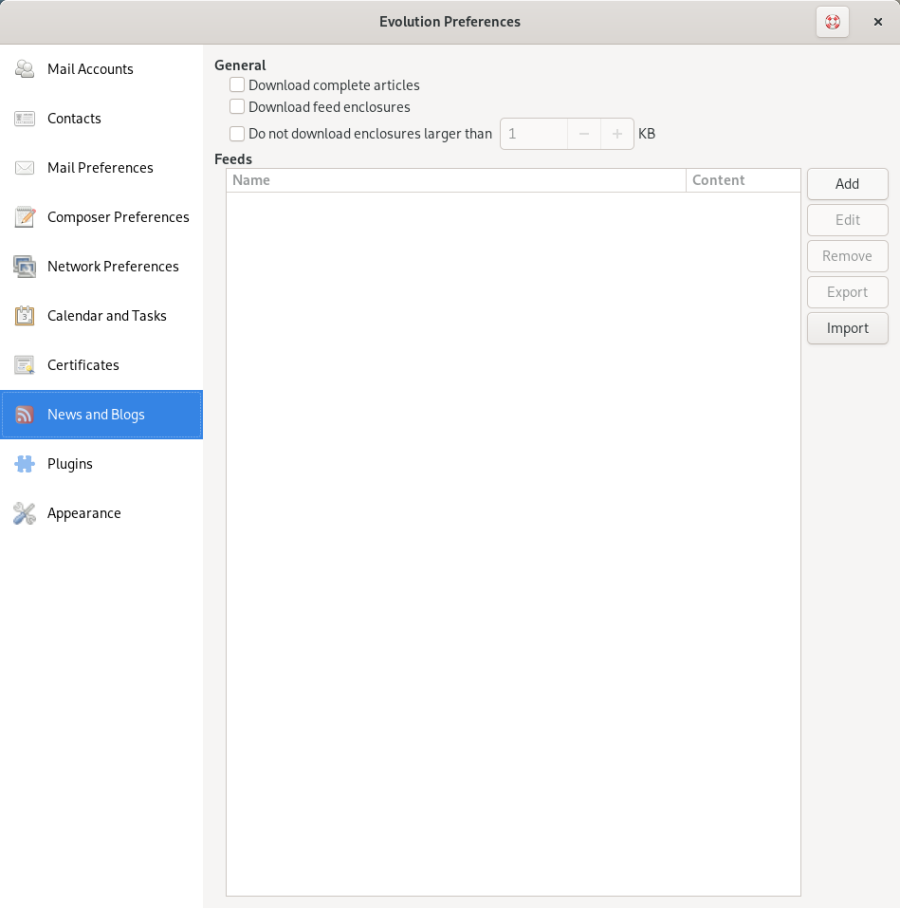Click the Certificates icon in sidebar
Image resolution: width=900 pixels, height=908 pixels.
[x=24, y=365]
